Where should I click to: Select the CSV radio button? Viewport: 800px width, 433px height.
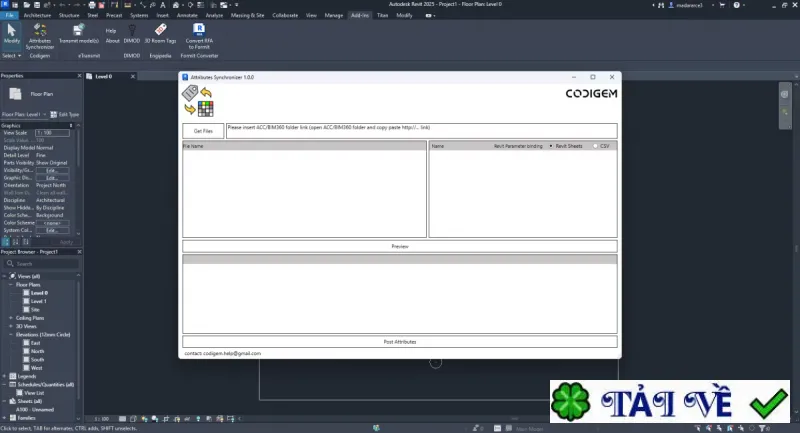point(595,146)
